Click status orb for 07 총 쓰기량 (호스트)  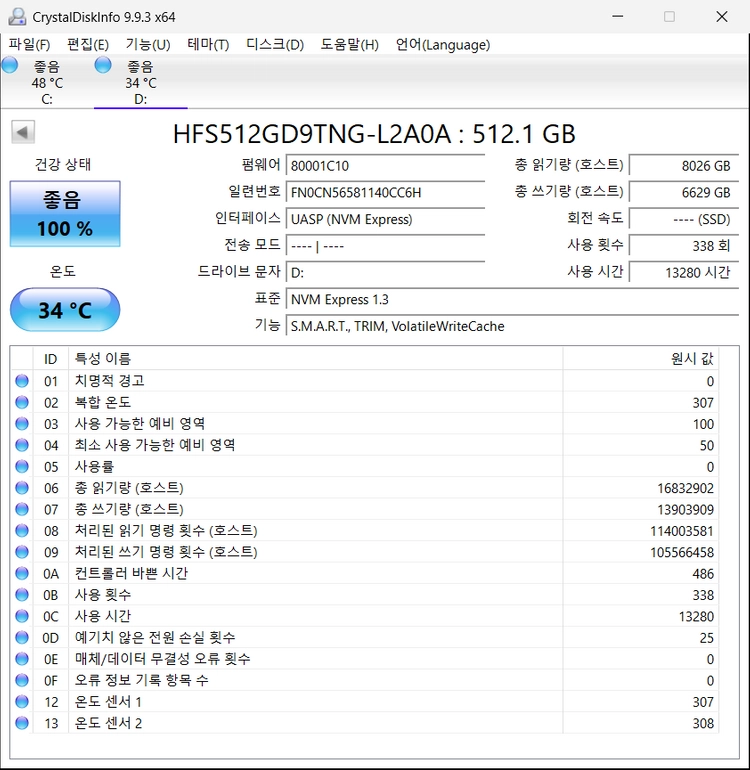coord(22,509)
